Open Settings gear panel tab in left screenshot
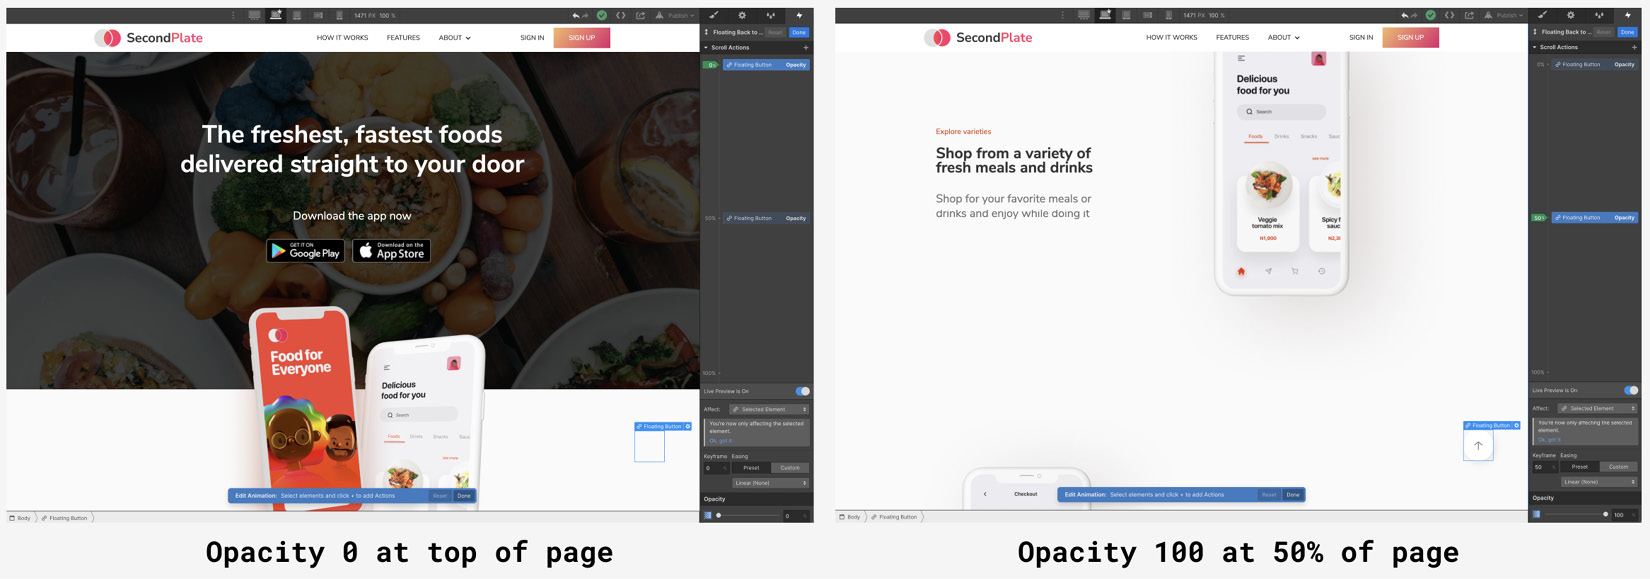The height and width of the screenshot is (579, 1650). click(x=742, y=15)
